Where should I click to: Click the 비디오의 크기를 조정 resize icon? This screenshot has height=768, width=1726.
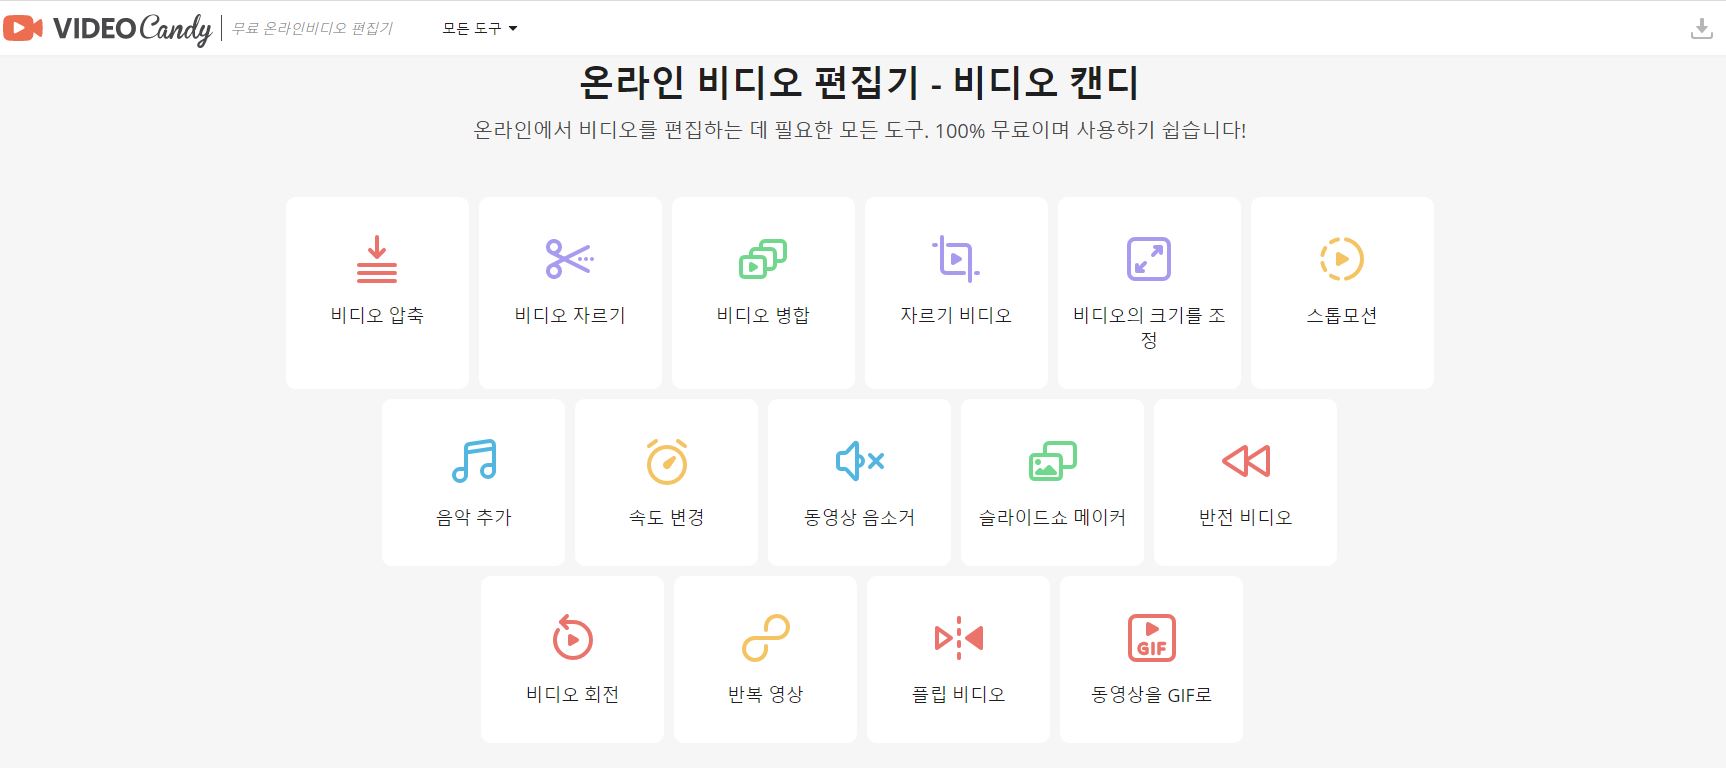(1149, 259)
